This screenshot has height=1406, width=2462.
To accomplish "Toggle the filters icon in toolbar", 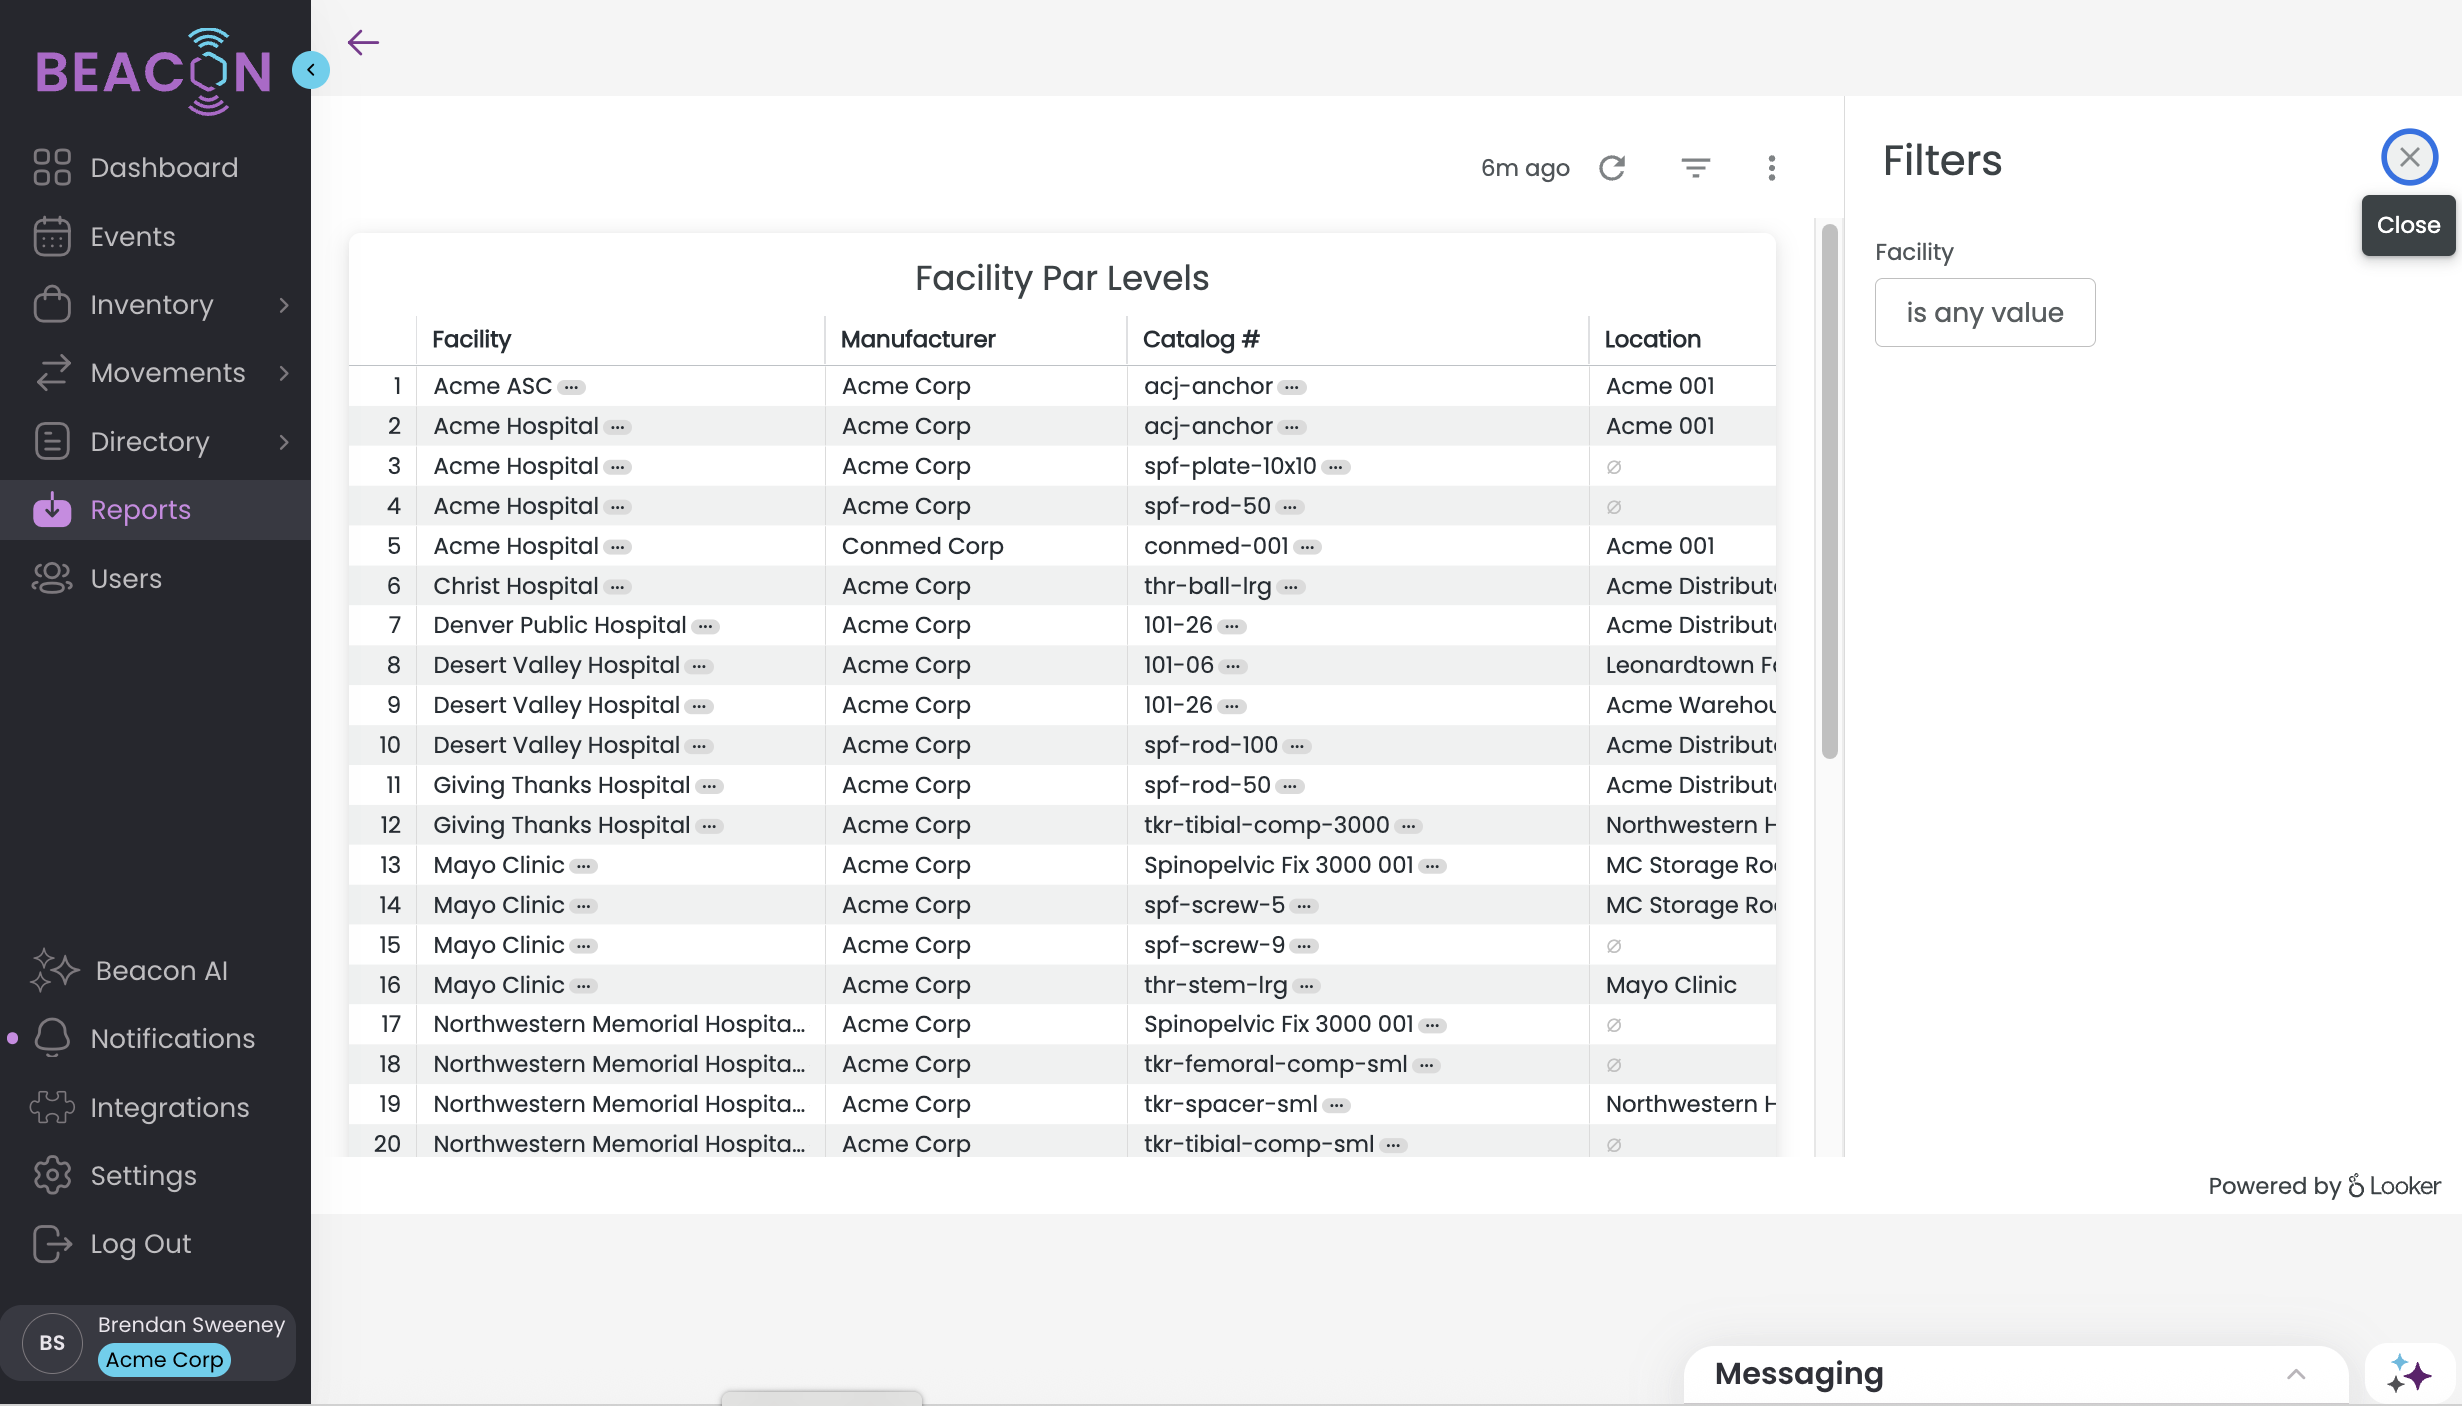I will tap(1695, 168).
